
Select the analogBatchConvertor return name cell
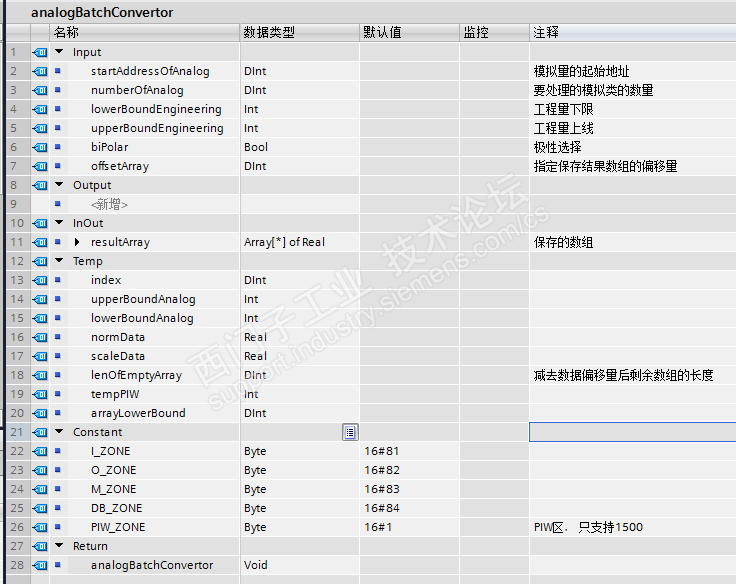pos(153,565)
